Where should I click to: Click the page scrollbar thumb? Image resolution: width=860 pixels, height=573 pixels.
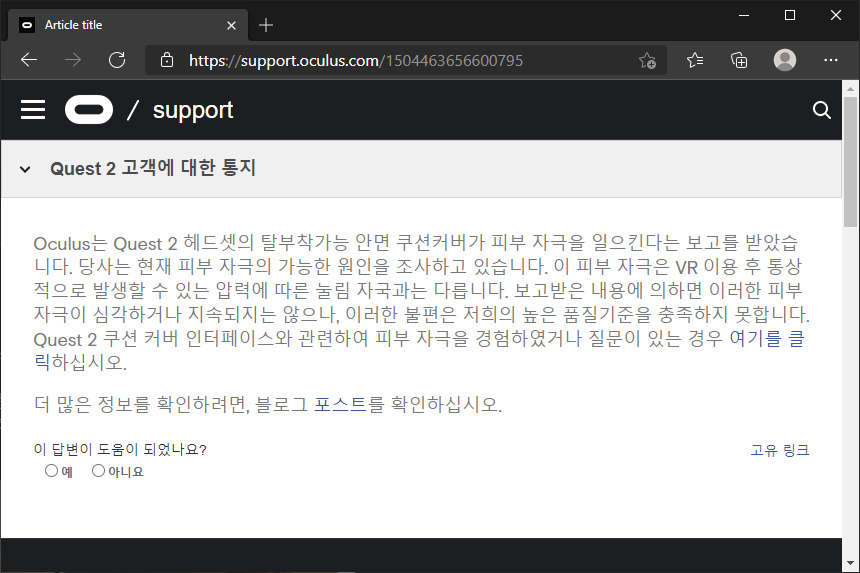point(851,162)
